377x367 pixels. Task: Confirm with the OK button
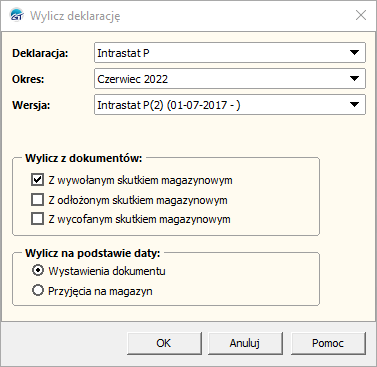point(164,343)
